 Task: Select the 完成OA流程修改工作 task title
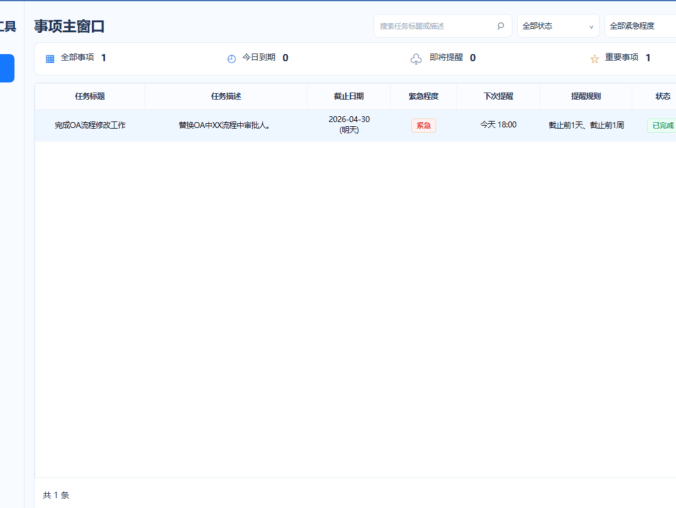[90, 125]
